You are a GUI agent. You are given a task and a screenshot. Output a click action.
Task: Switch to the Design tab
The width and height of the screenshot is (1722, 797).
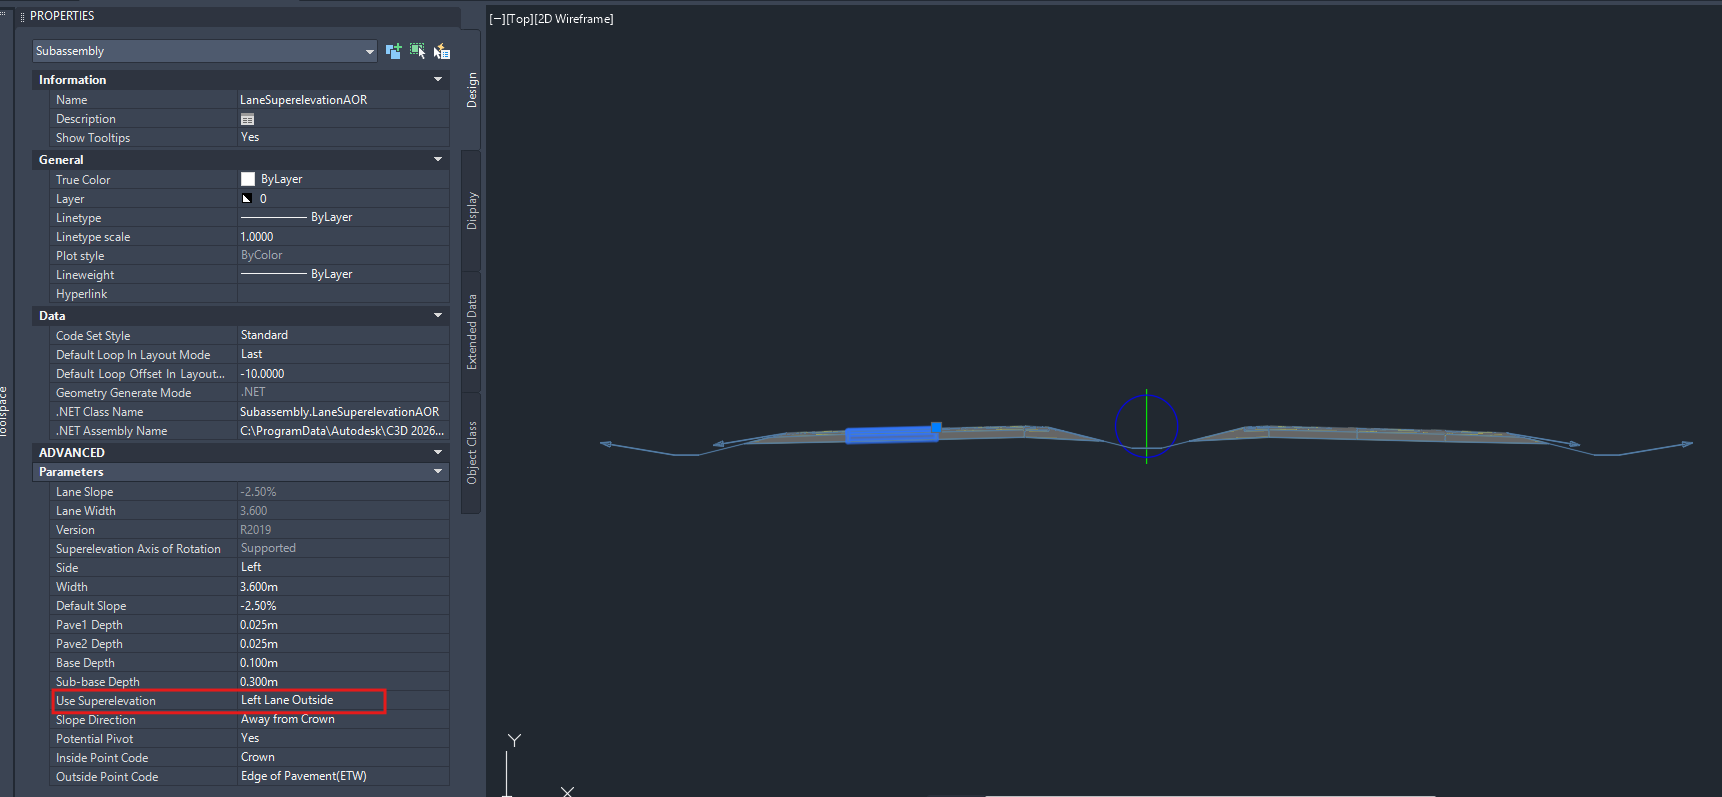[472, 90]
